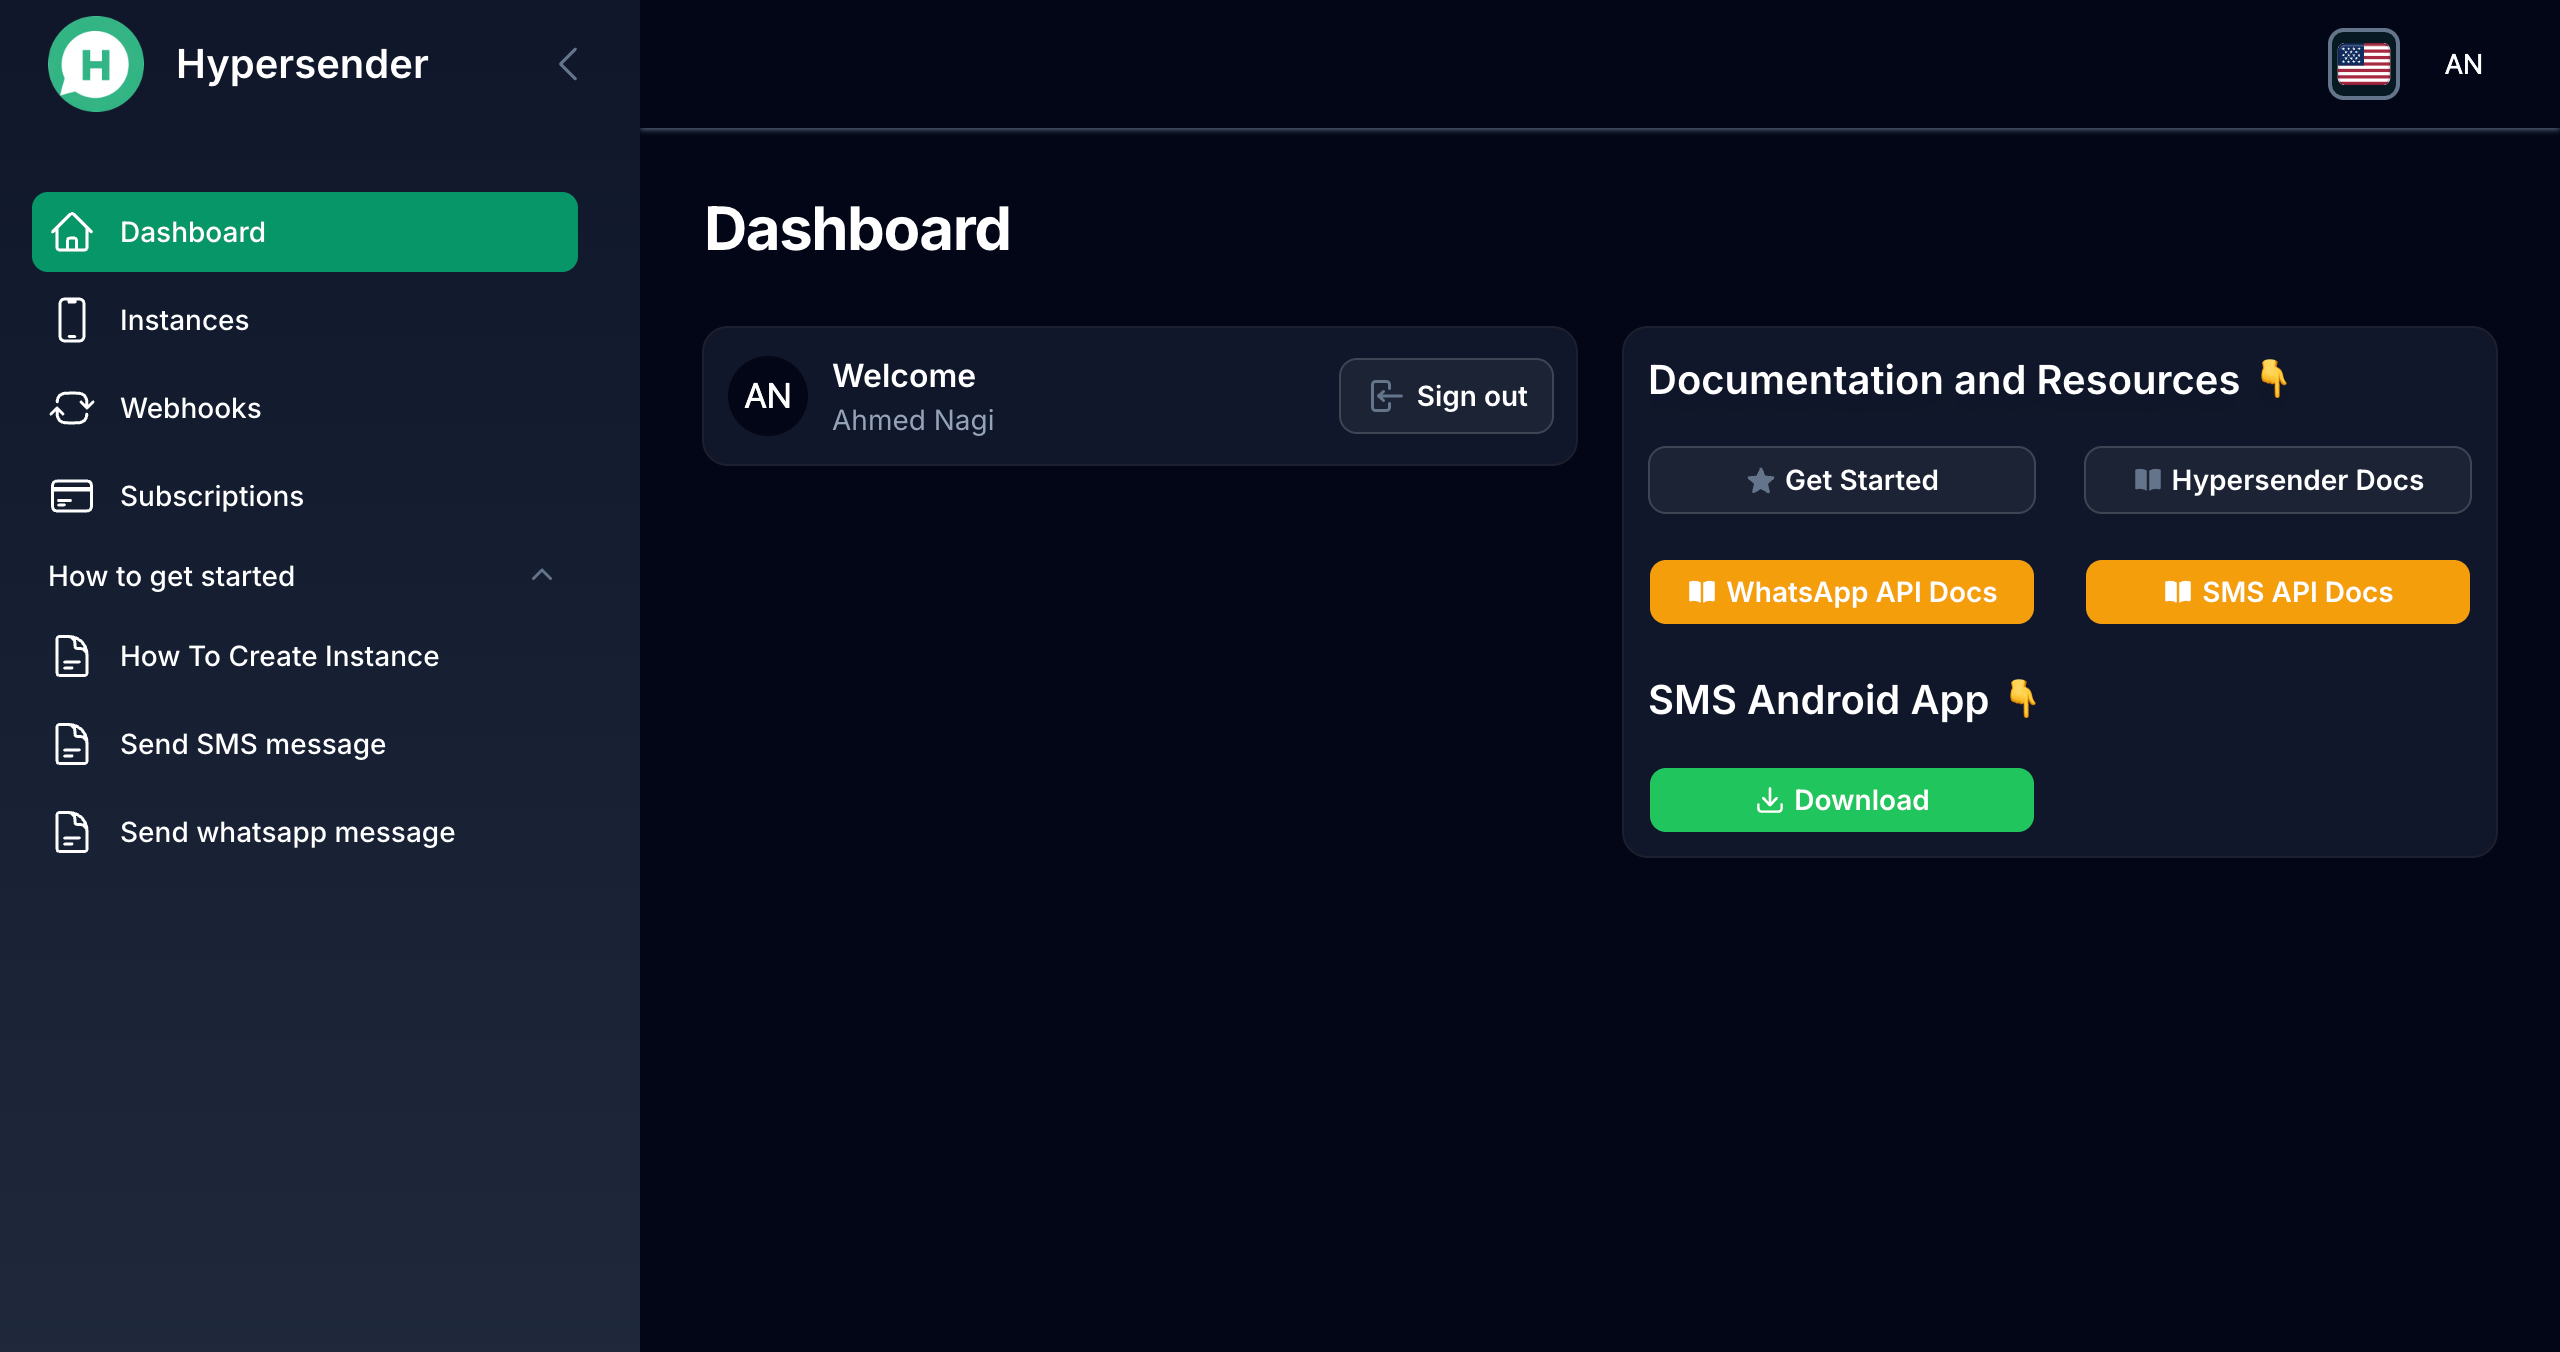Click the Welcome text in user card
Viewport: 2560px width, 1352px height.
tap(904, 376)
